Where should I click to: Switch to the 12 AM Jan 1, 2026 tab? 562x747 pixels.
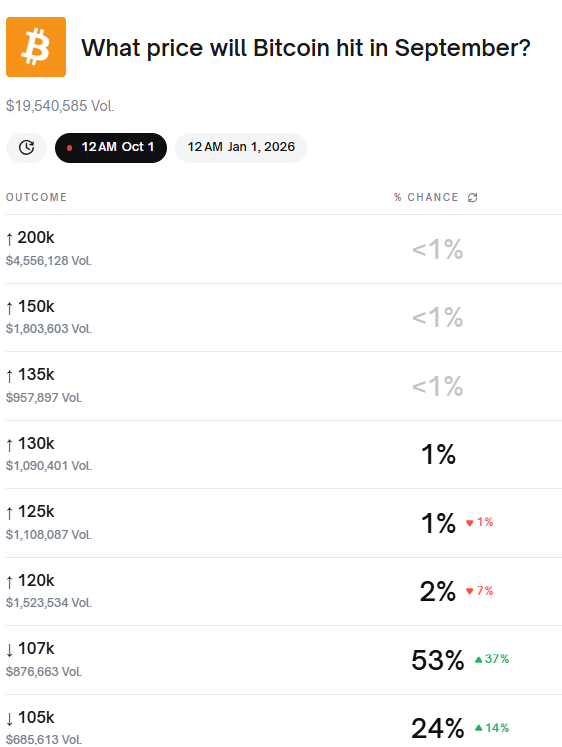click(x=241, y=148)
